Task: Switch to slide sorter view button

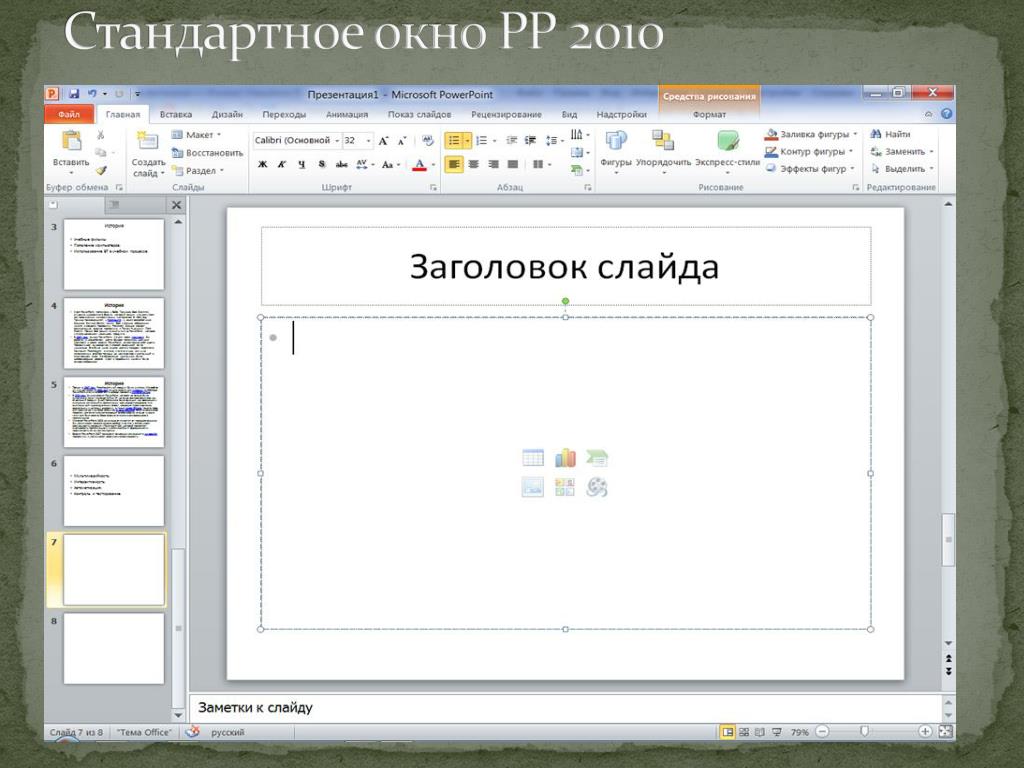Action: coord(744,732)
